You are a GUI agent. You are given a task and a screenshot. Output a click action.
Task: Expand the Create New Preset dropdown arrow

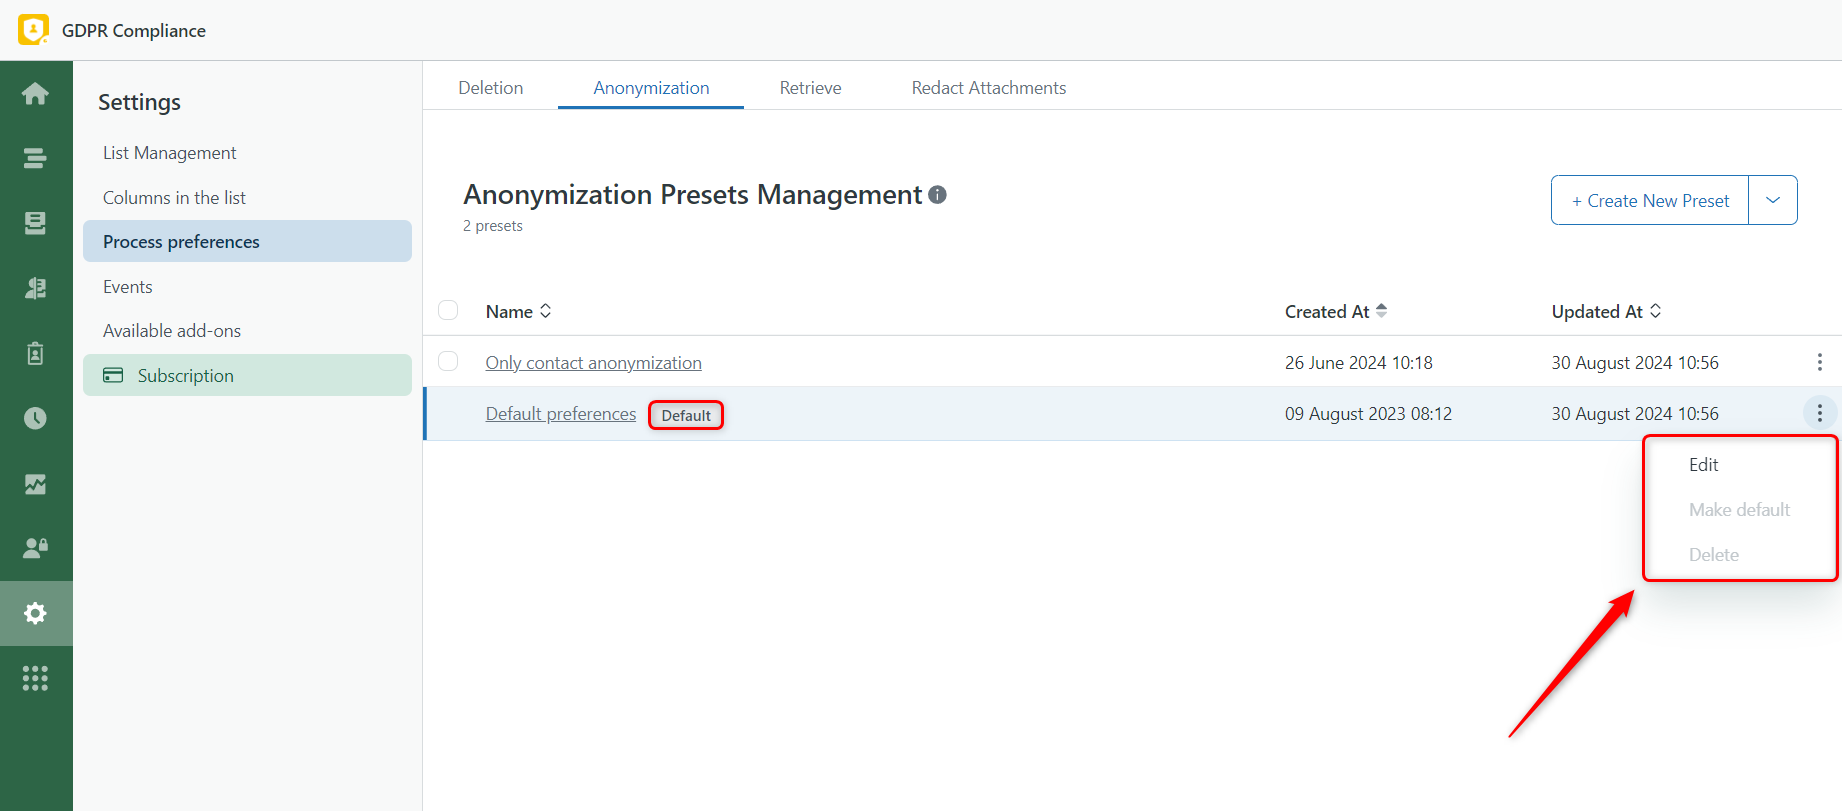point(1773,200)
